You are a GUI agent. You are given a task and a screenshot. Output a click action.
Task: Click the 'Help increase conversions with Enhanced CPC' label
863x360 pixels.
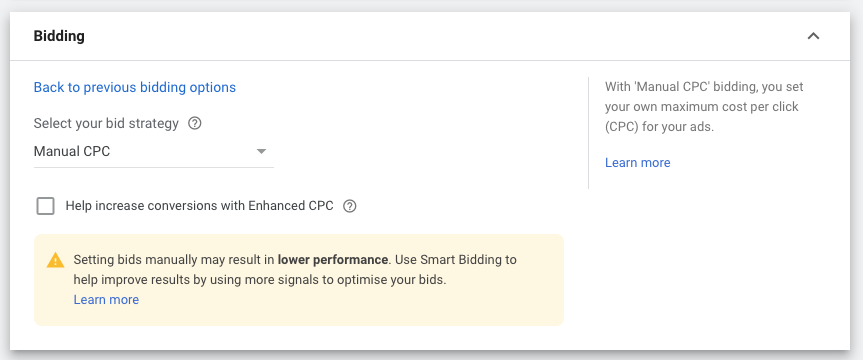point(199,206)
